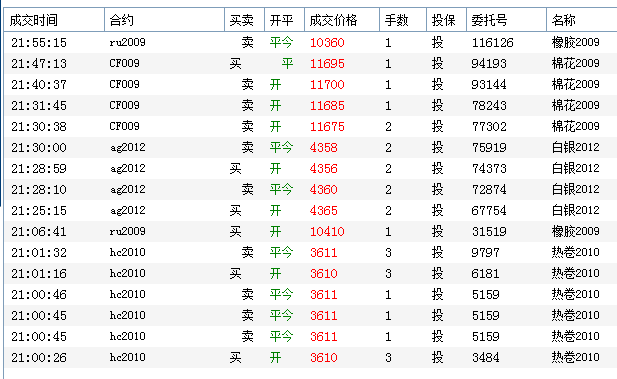Image resolution: width=617 pixels, height=379 pixels.
Task: Click the price cell 11685
Action: click(327, 105)
